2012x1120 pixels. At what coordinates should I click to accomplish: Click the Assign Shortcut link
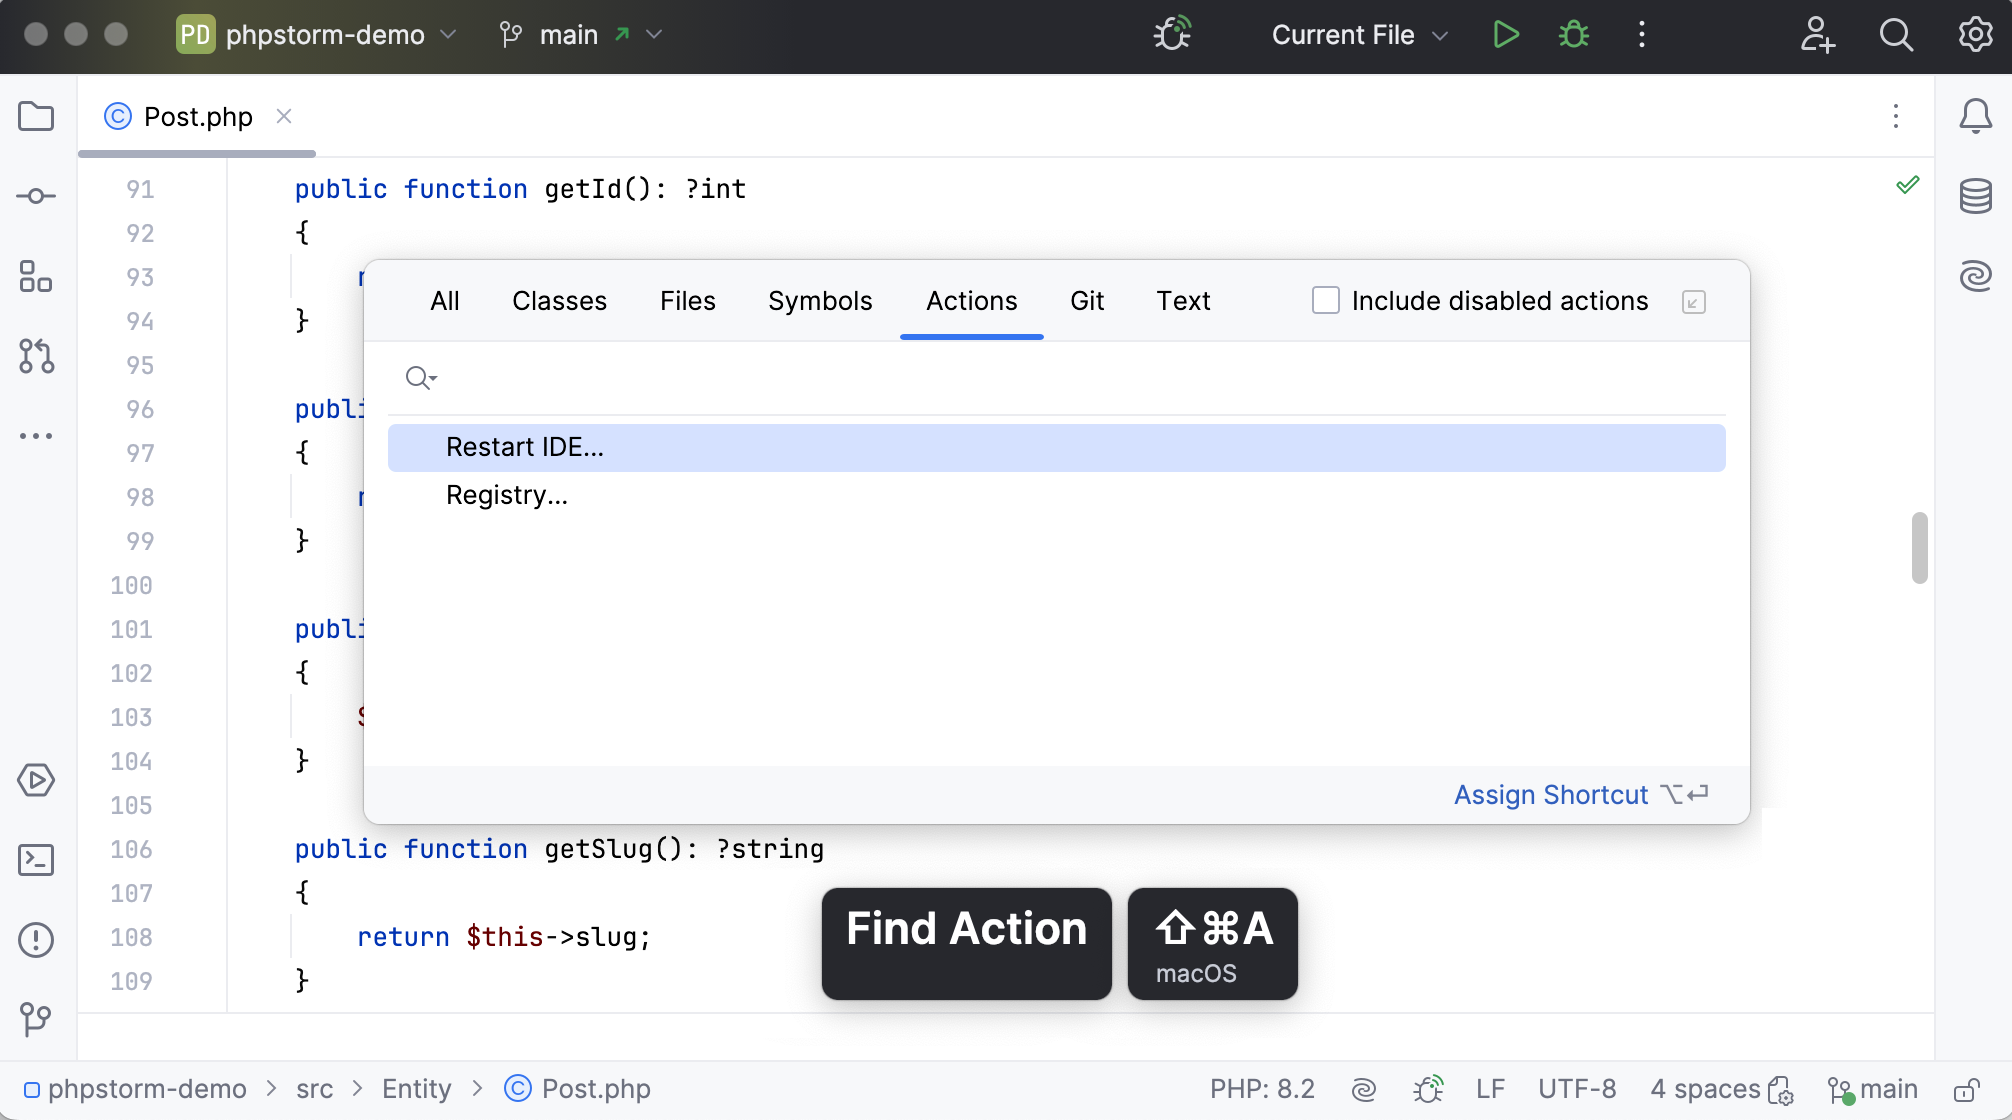[x=1551, y=794]
